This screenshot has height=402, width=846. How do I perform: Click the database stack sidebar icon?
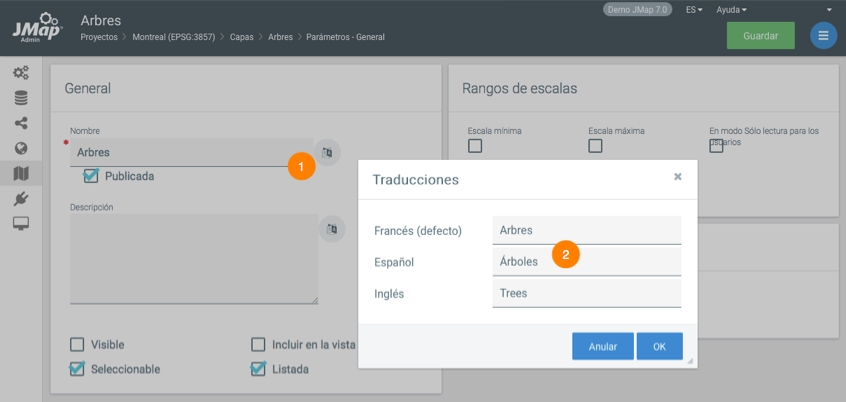point(21,98)
